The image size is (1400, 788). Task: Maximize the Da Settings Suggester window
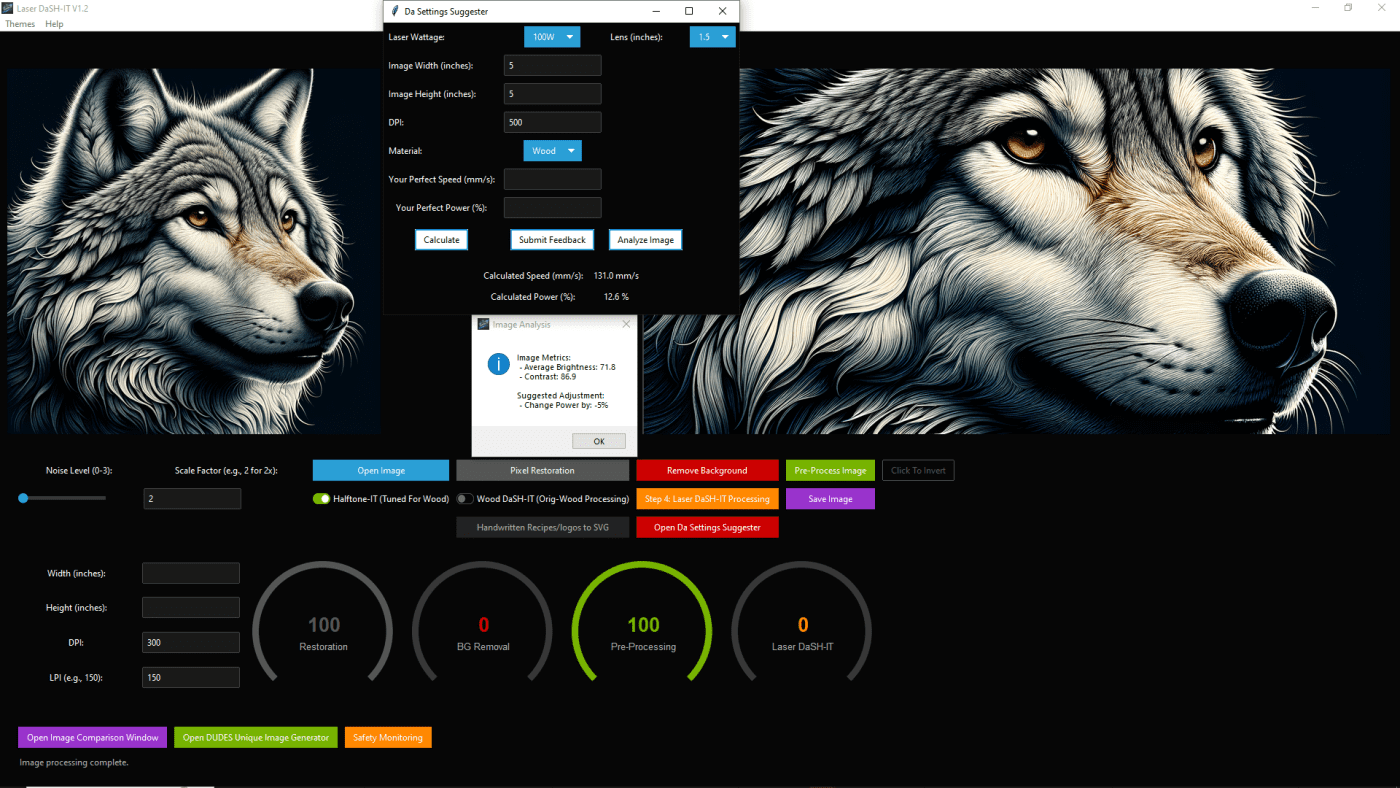point(689,11)
